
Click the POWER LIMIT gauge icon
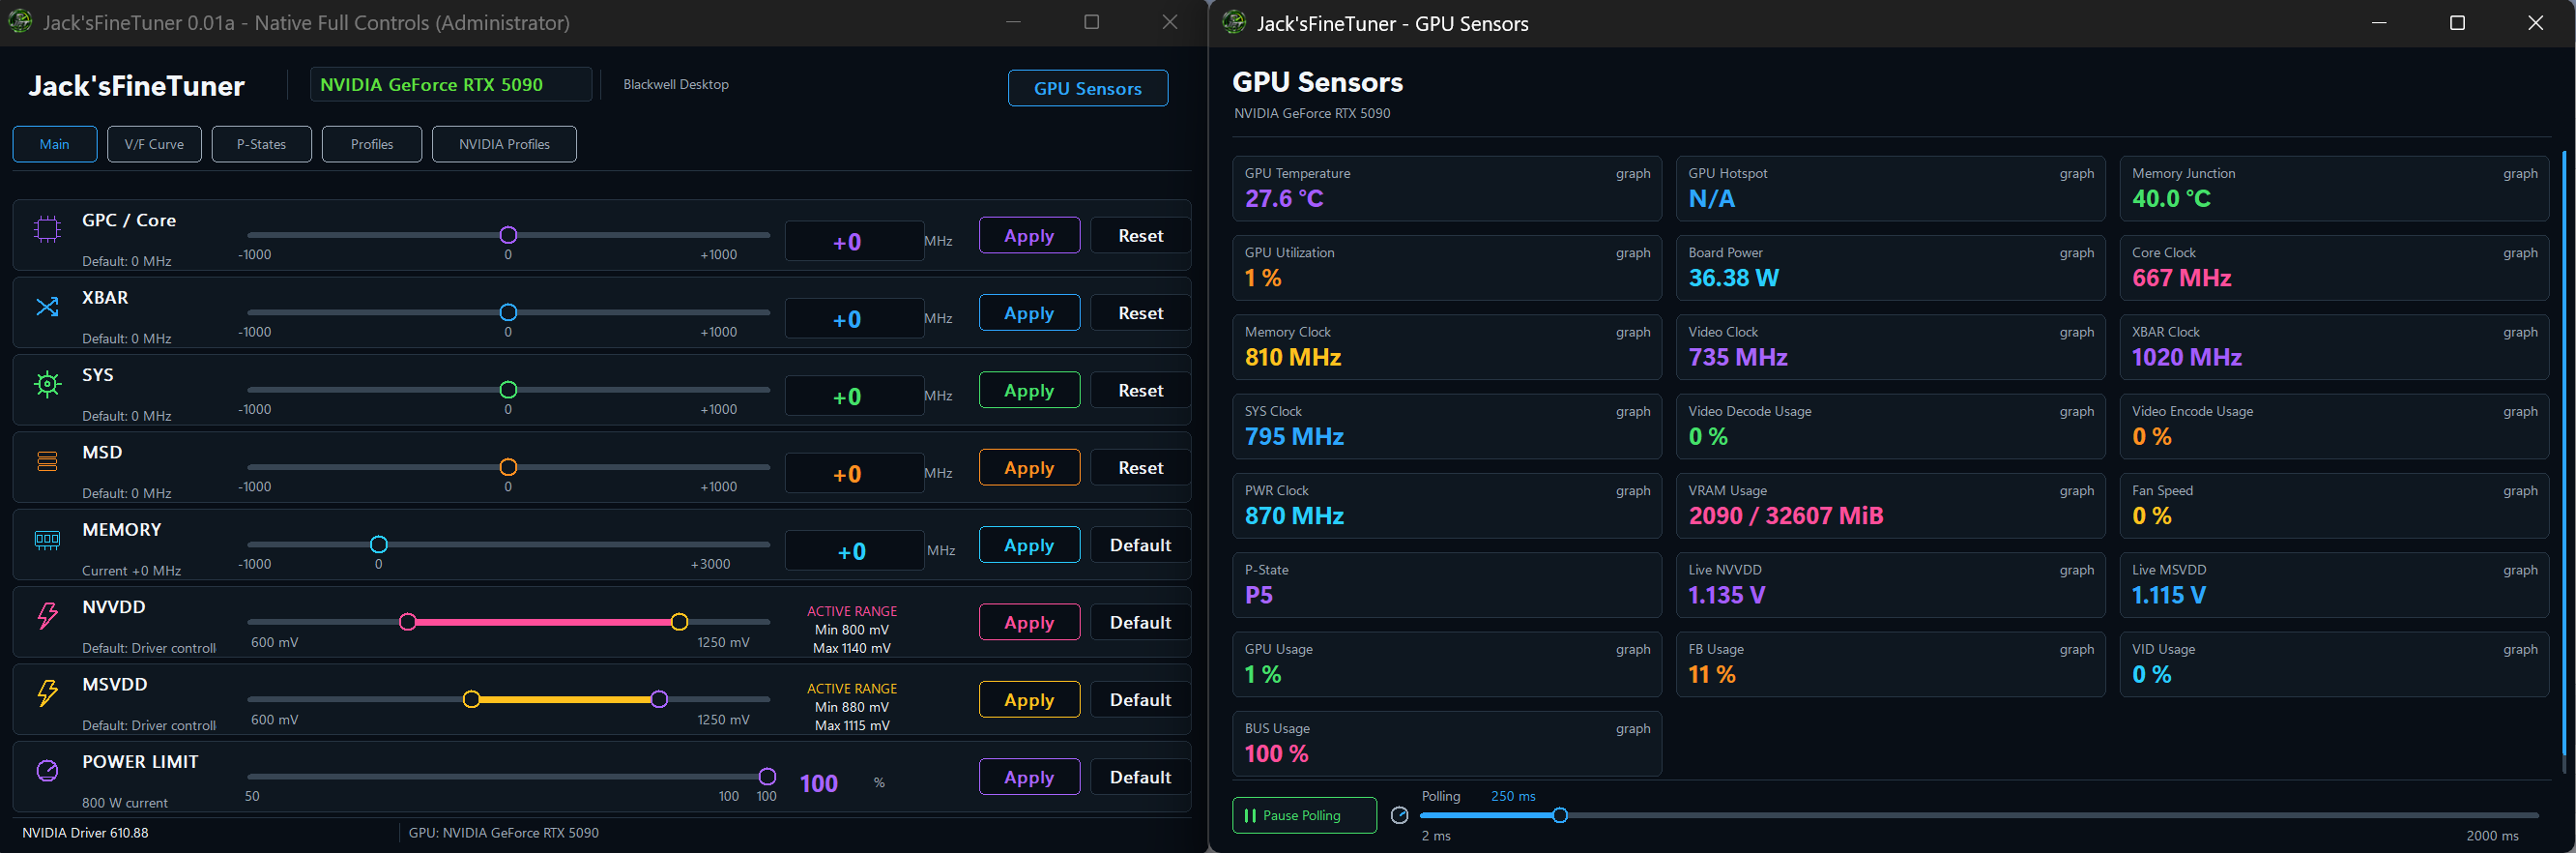pos(47,770)
